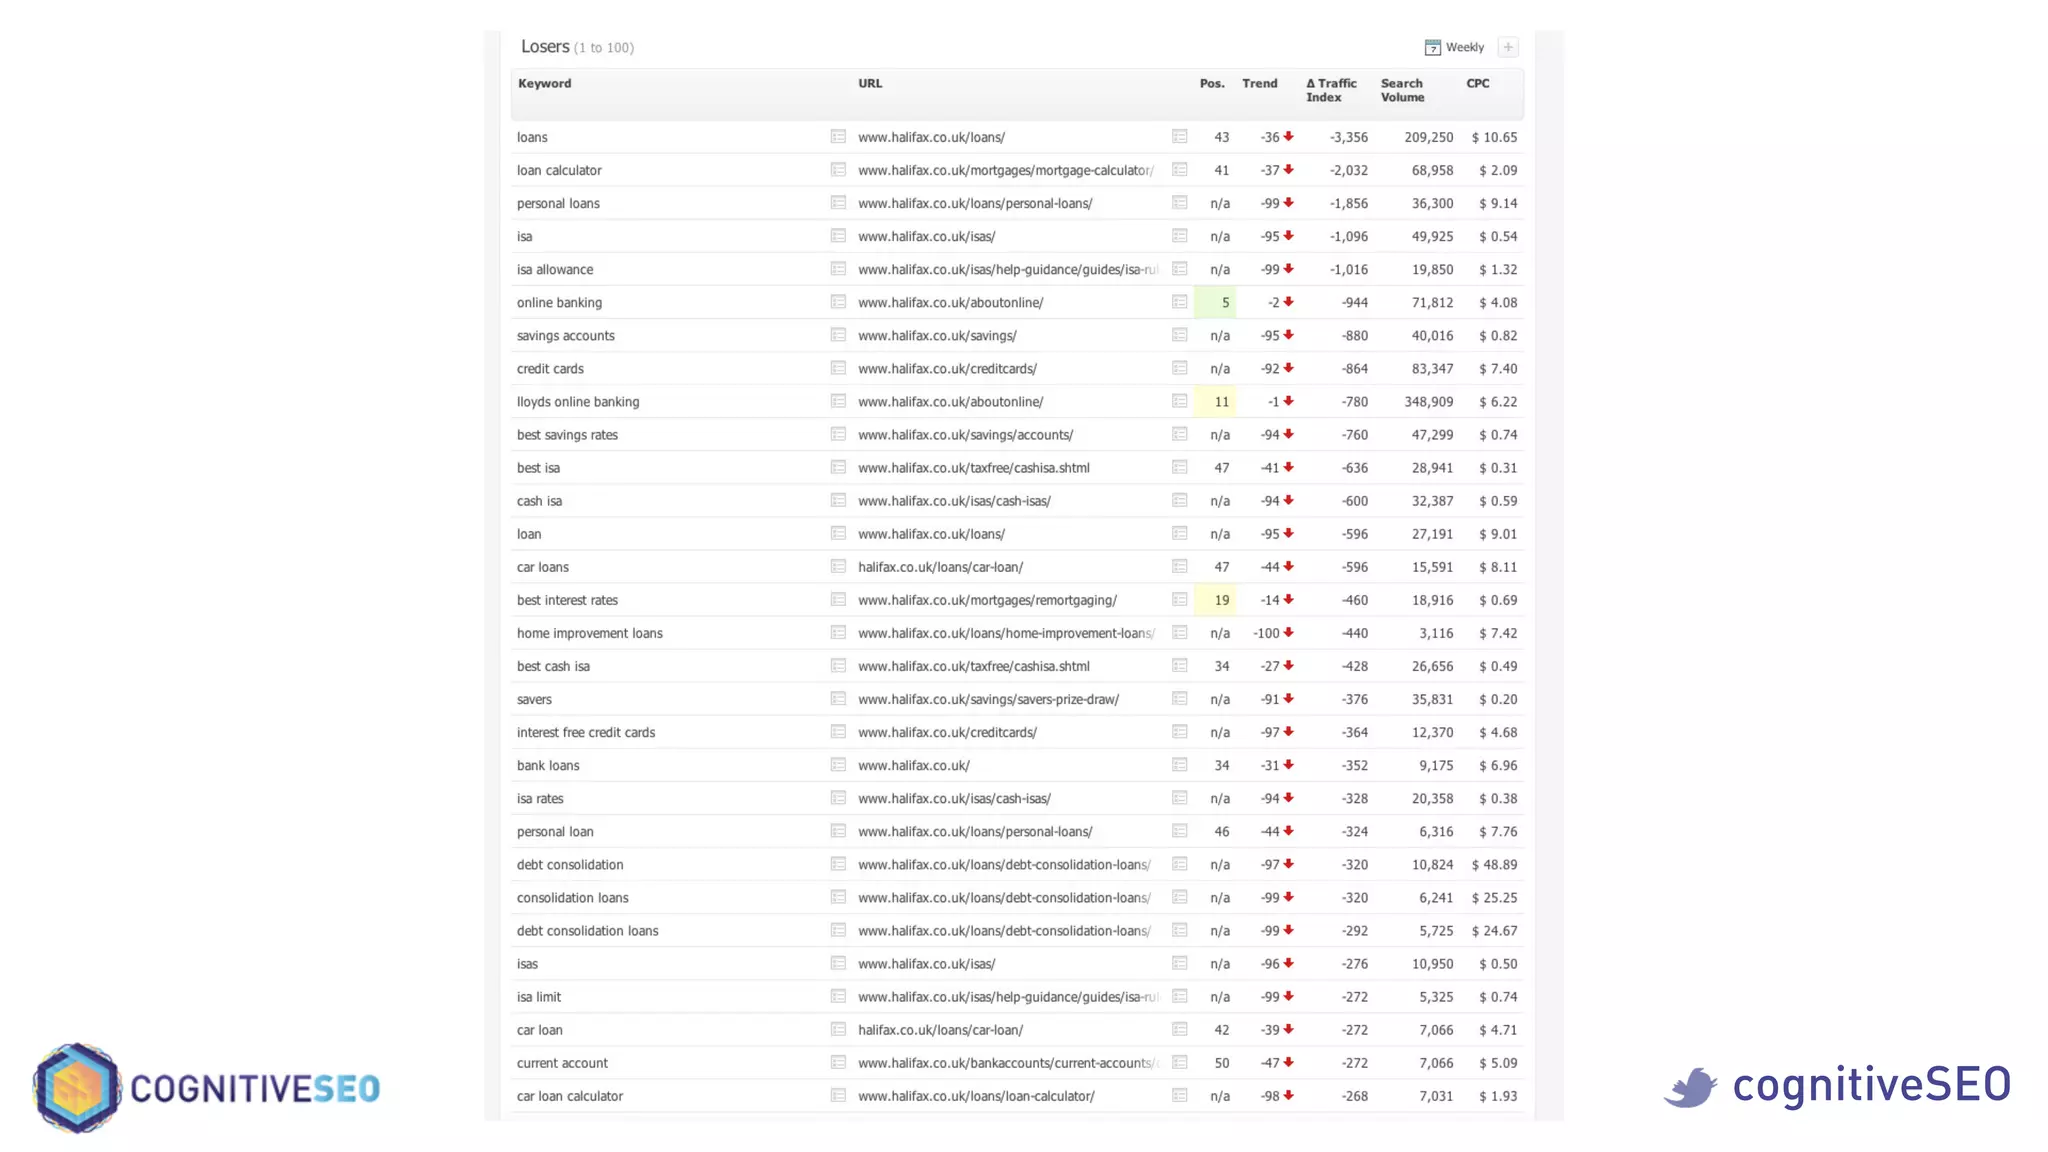The width and height of the screenshot is (2048, 1152).
Task: Click URL details icon in 'best isa' row
Action: tap(1180, 466)
